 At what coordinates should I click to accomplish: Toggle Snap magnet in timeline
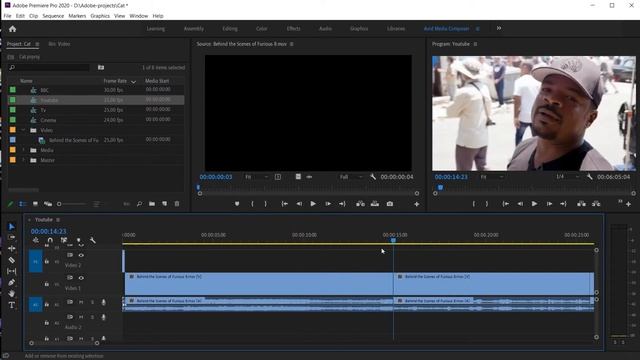tap(50, 240)
